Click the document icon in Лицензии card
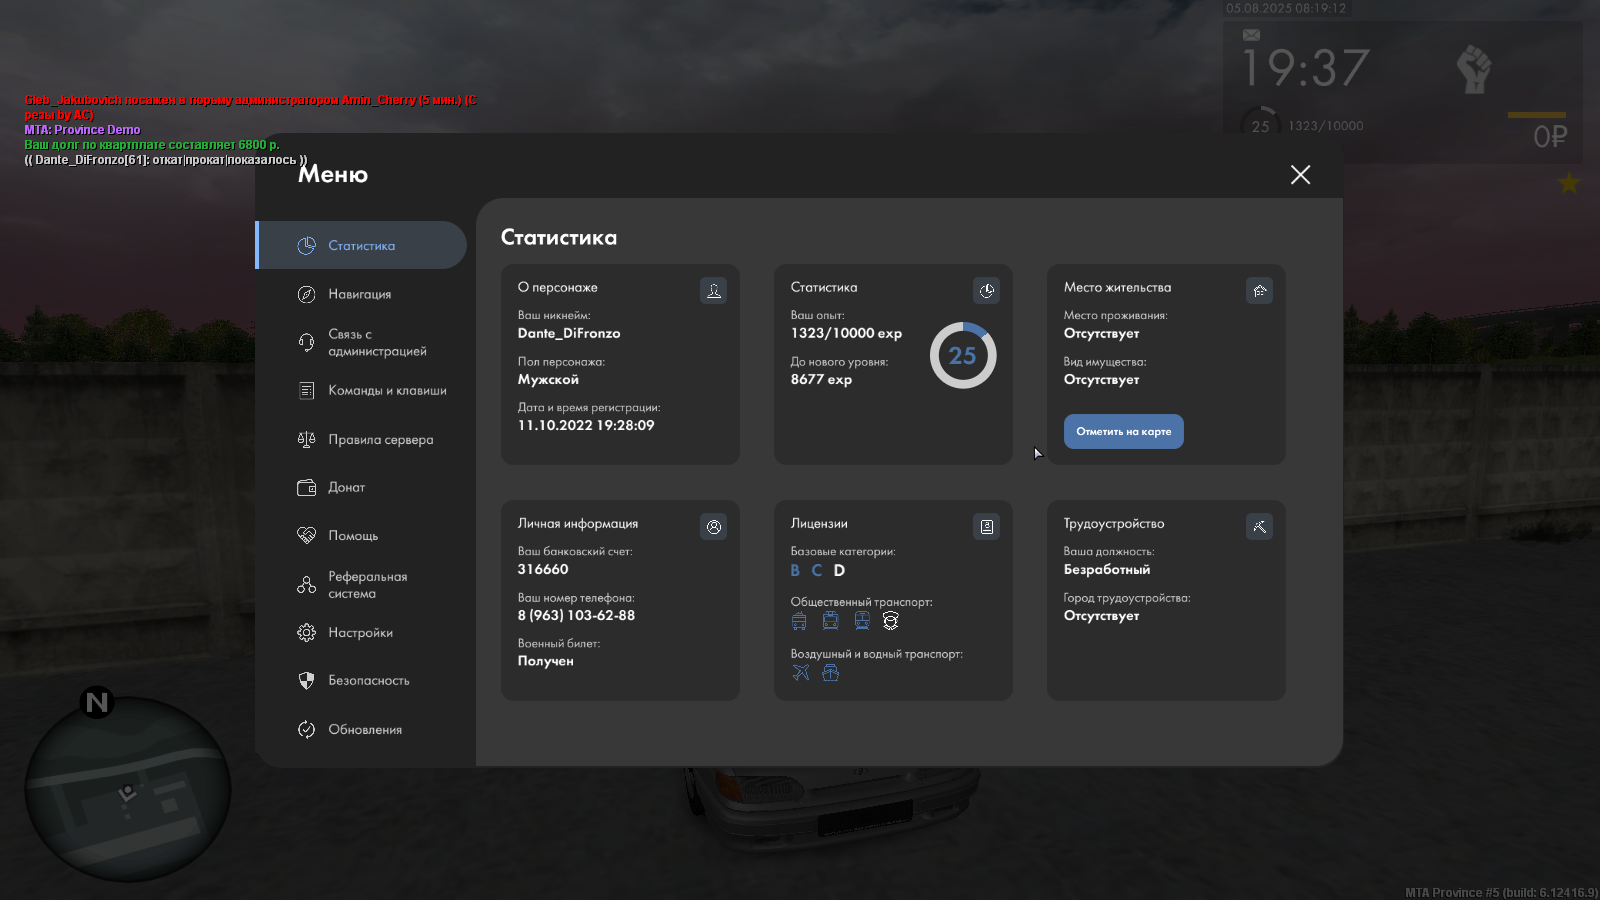 [x=987, y=527]
